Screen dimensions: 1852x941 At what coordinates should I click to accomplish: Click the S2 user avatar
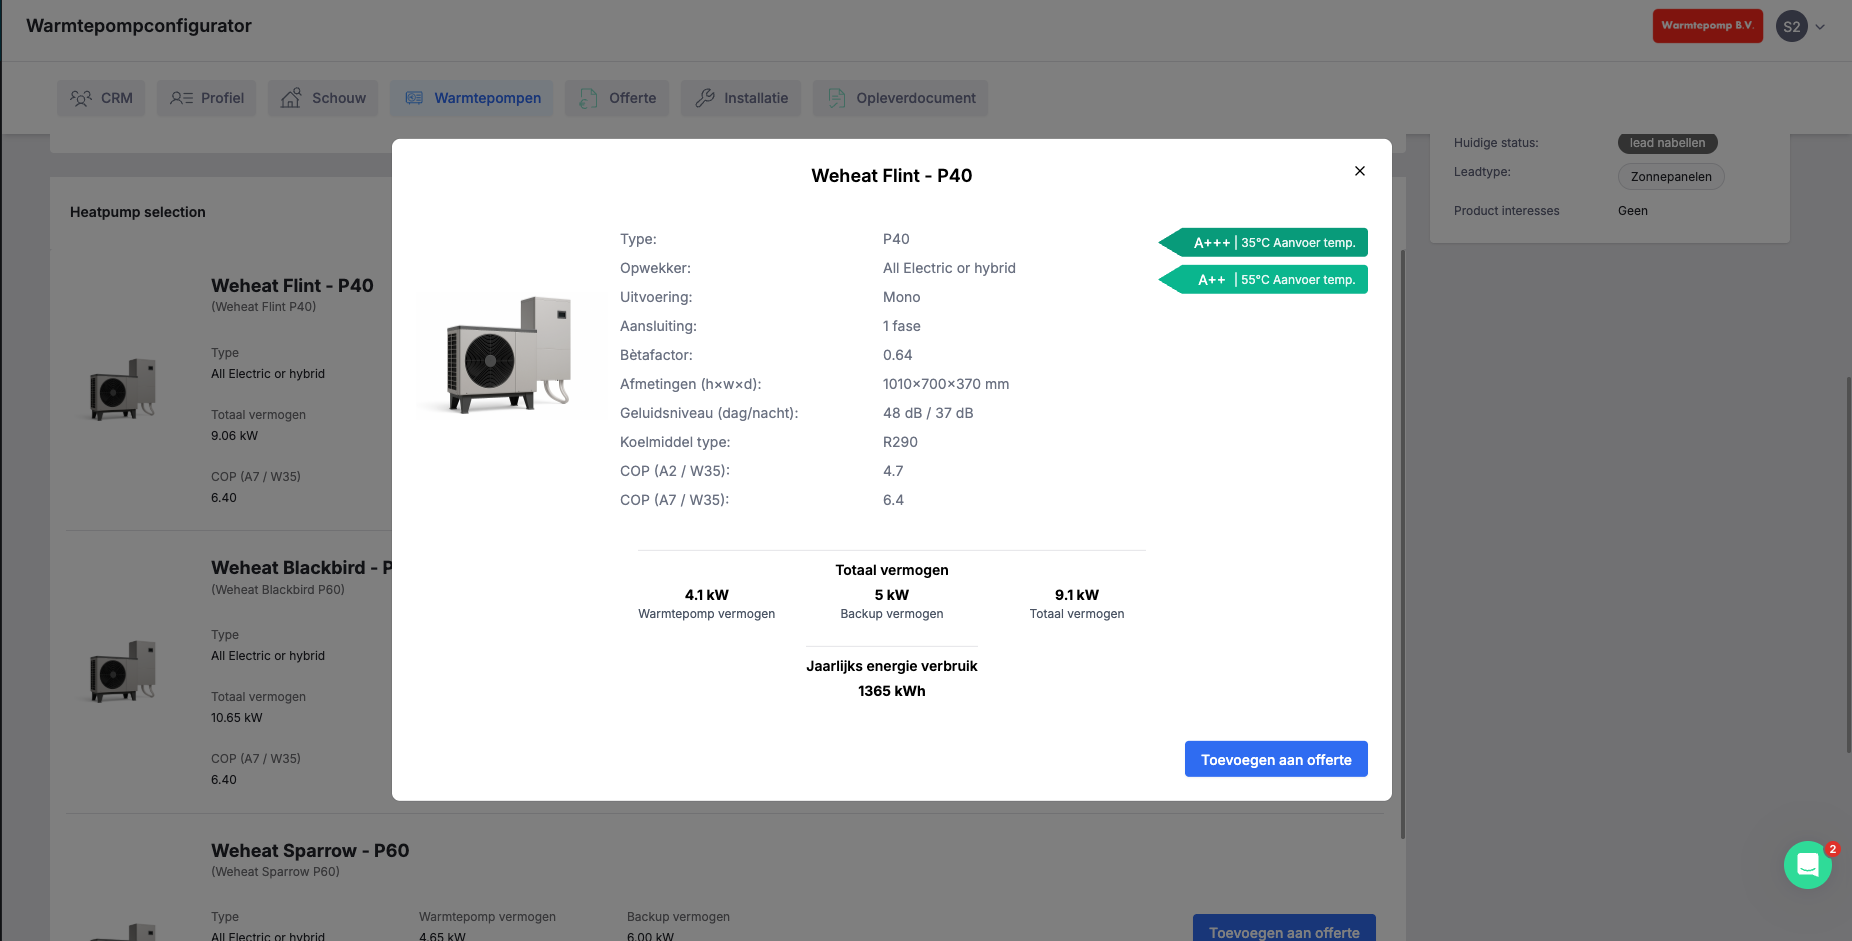click(1791, 26)
